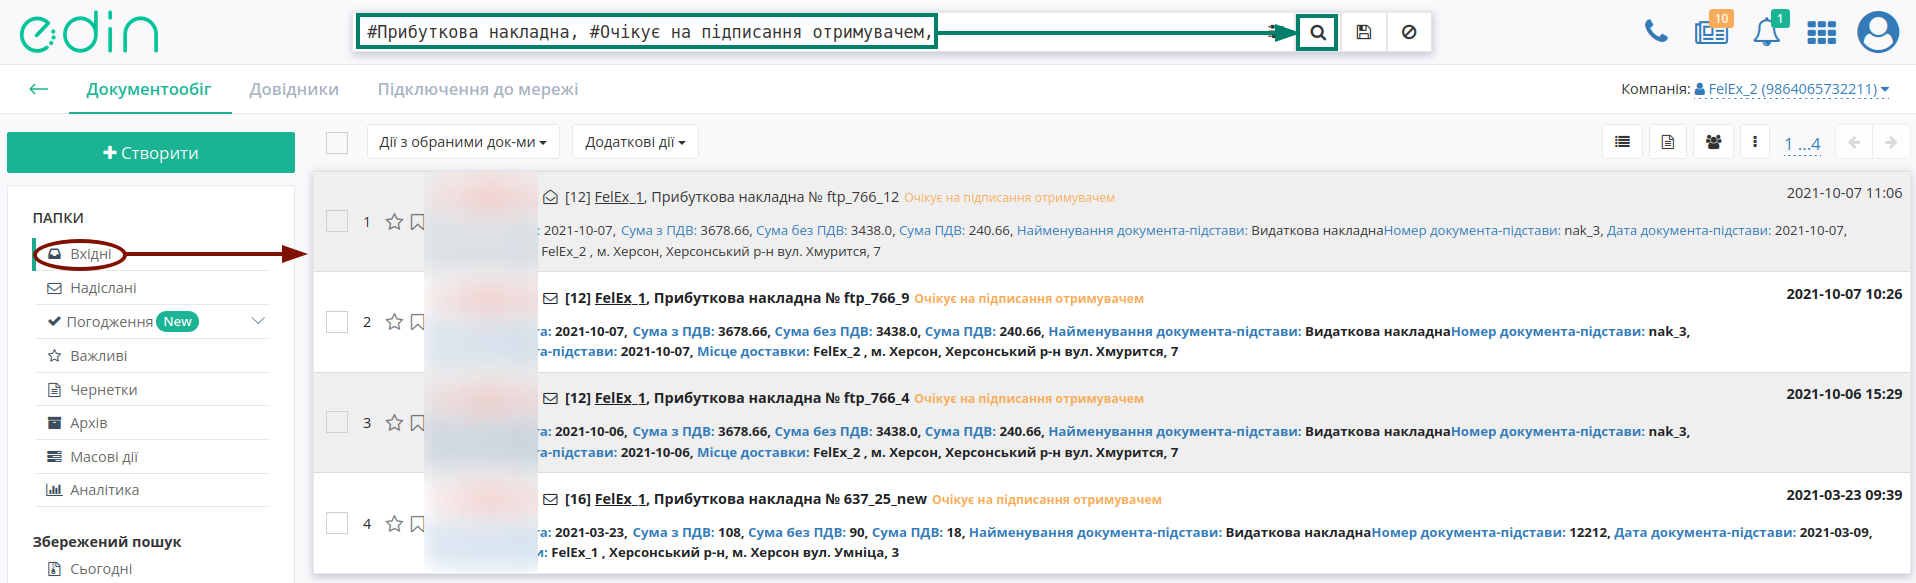Viewport: 1916px width, 583px height.
Task: Open the users group icon
Action: coord(1713,142)
